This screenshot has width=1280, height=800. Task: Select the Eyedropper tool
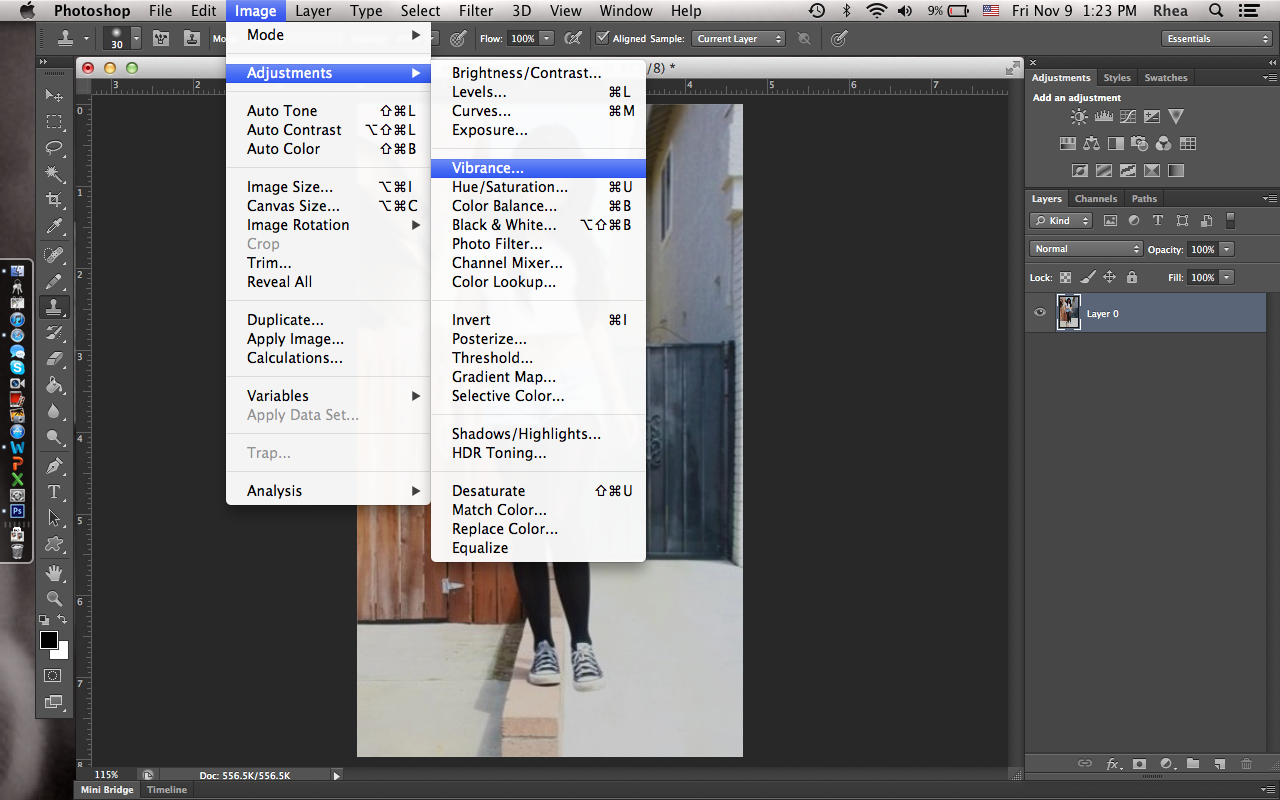click(x=54, y=226)
